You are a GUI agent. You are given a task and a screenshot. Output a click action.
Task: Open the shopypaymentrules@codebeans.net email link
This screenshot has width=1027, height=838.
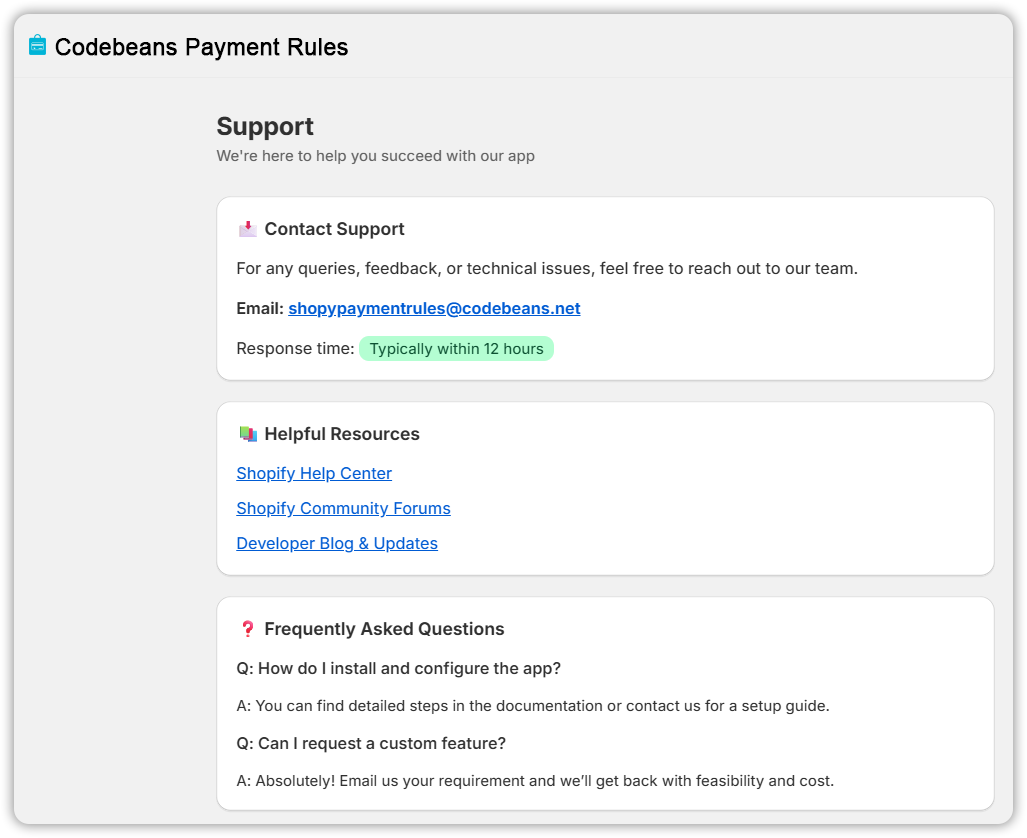point(434,309)
